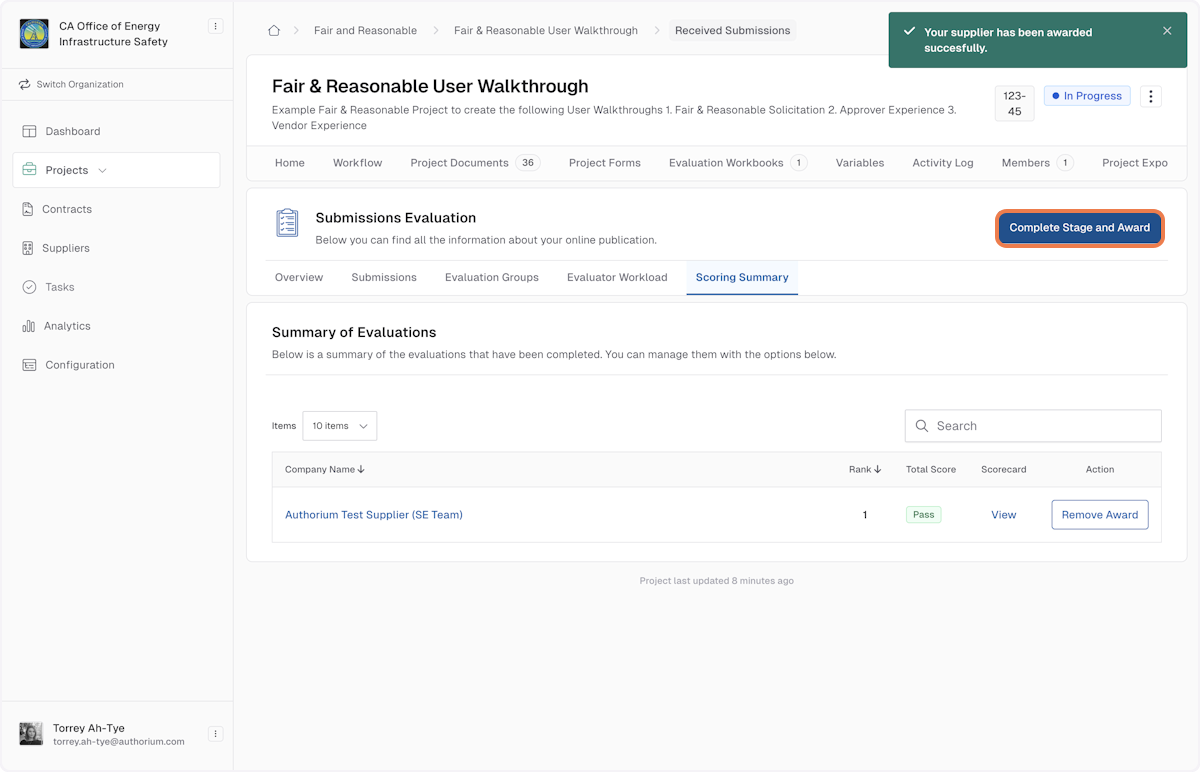Click the Dashboard layout icon
Viewport: 1200px width, 772px height.
point(29,131)
